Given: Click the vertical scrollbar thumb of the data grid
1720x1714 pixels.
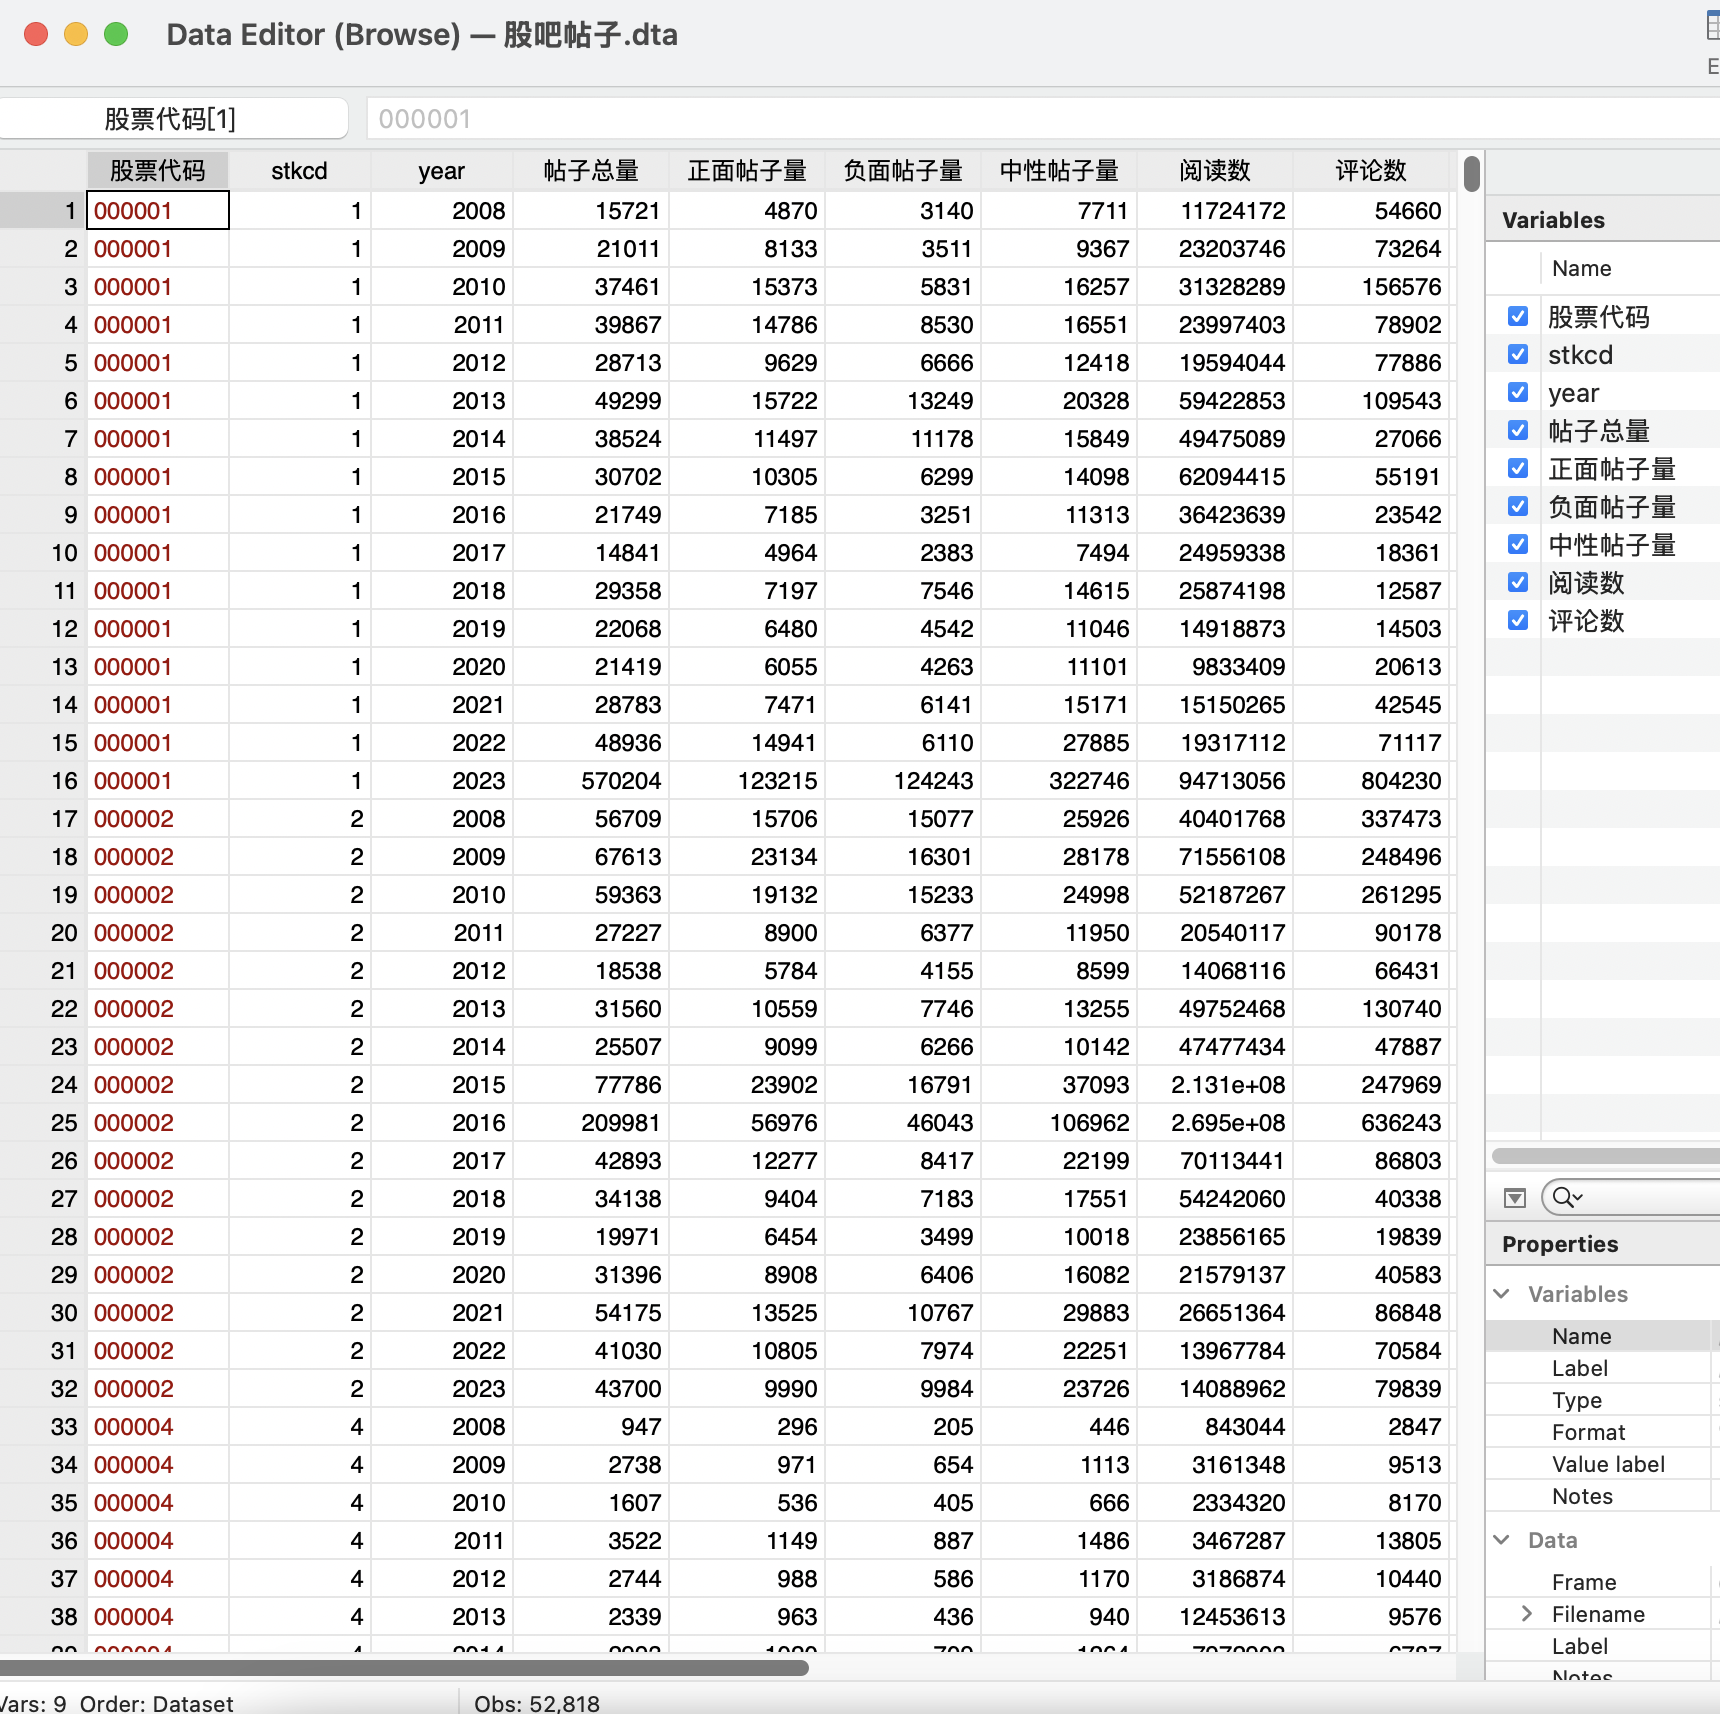Looking at the screenshot, I should point(1471,174).
